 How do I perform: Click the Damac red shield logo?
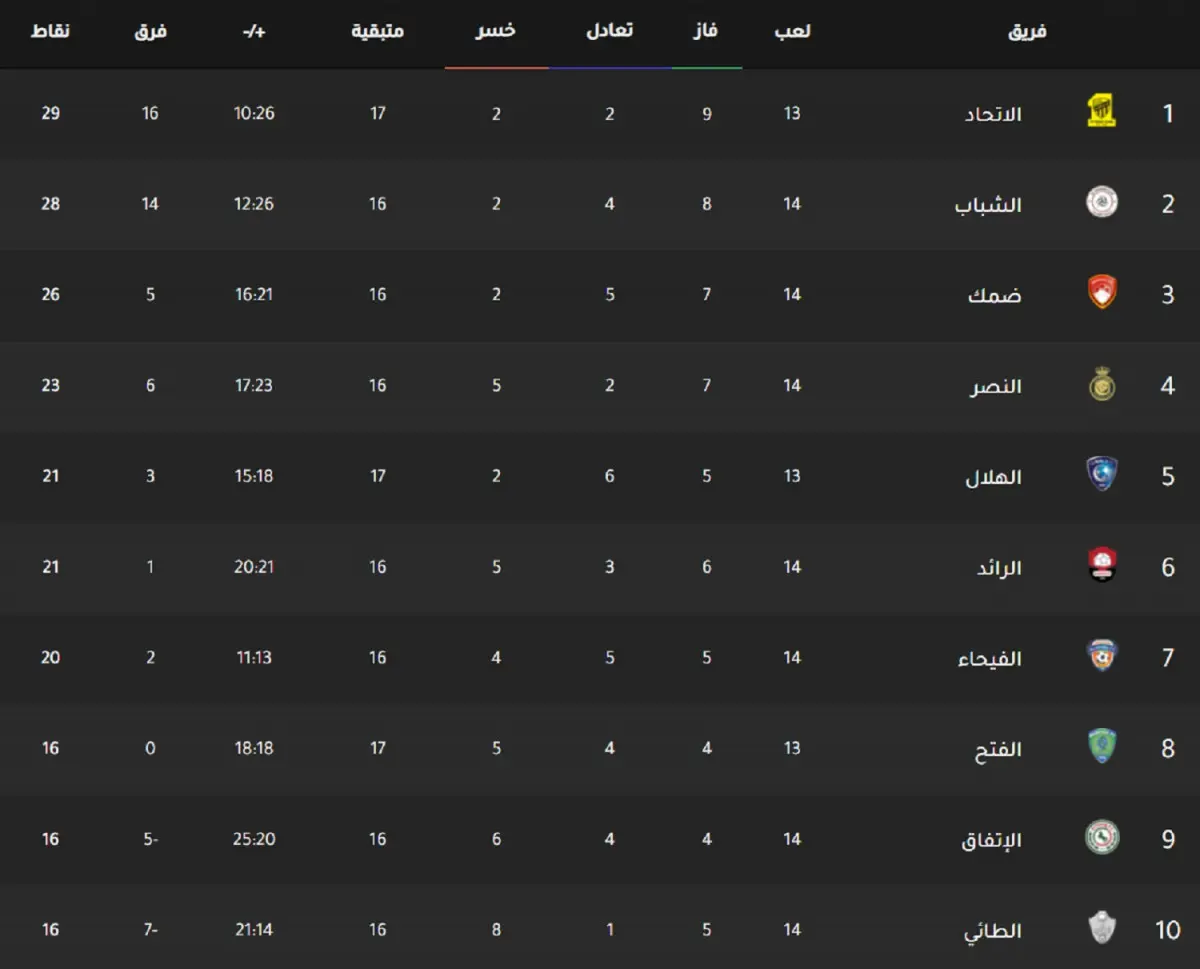(x=1101, y=293)
